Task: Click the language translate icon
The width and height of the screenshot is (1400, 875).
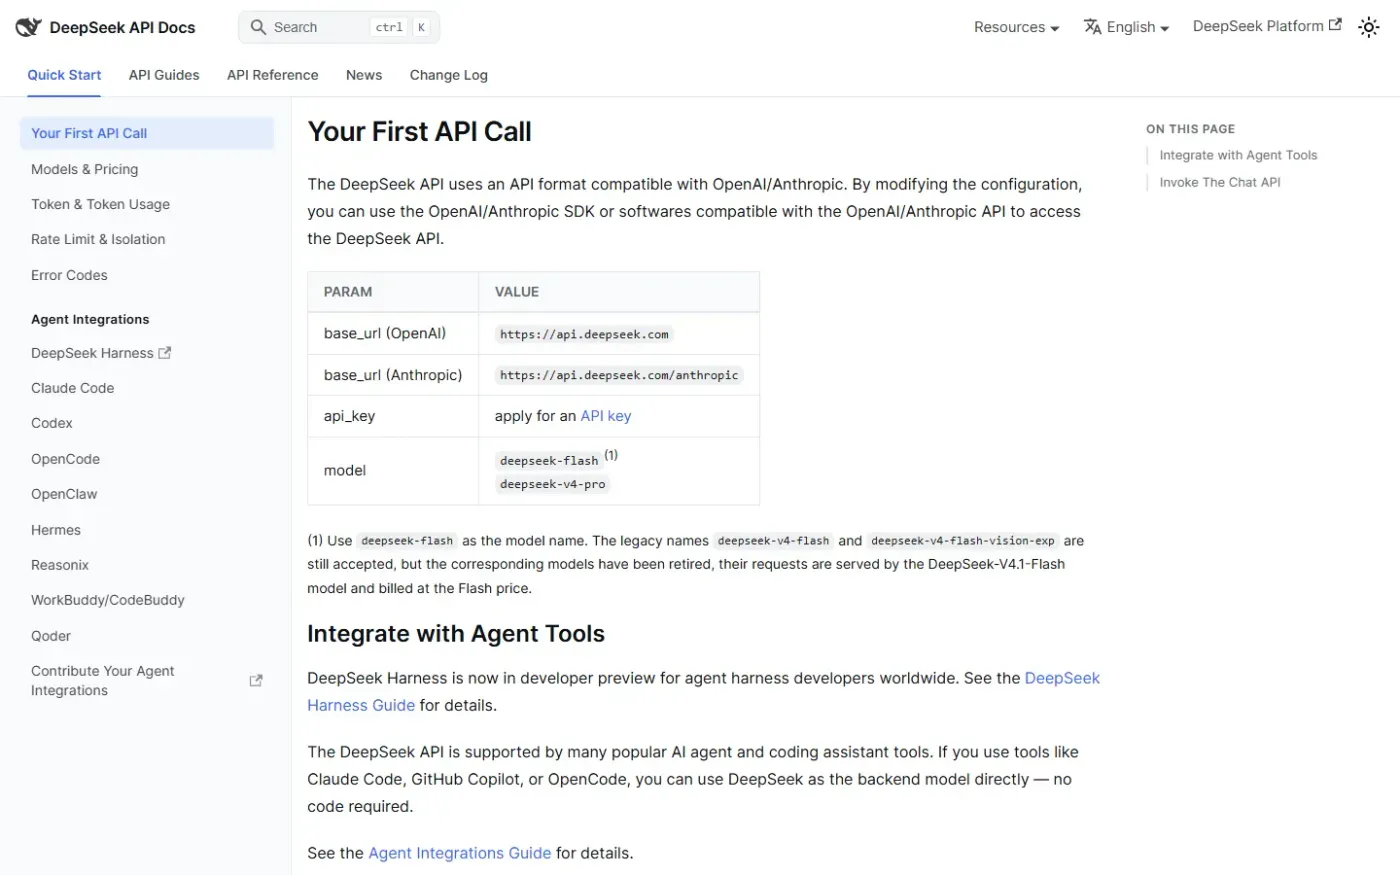Action: 1092,27
